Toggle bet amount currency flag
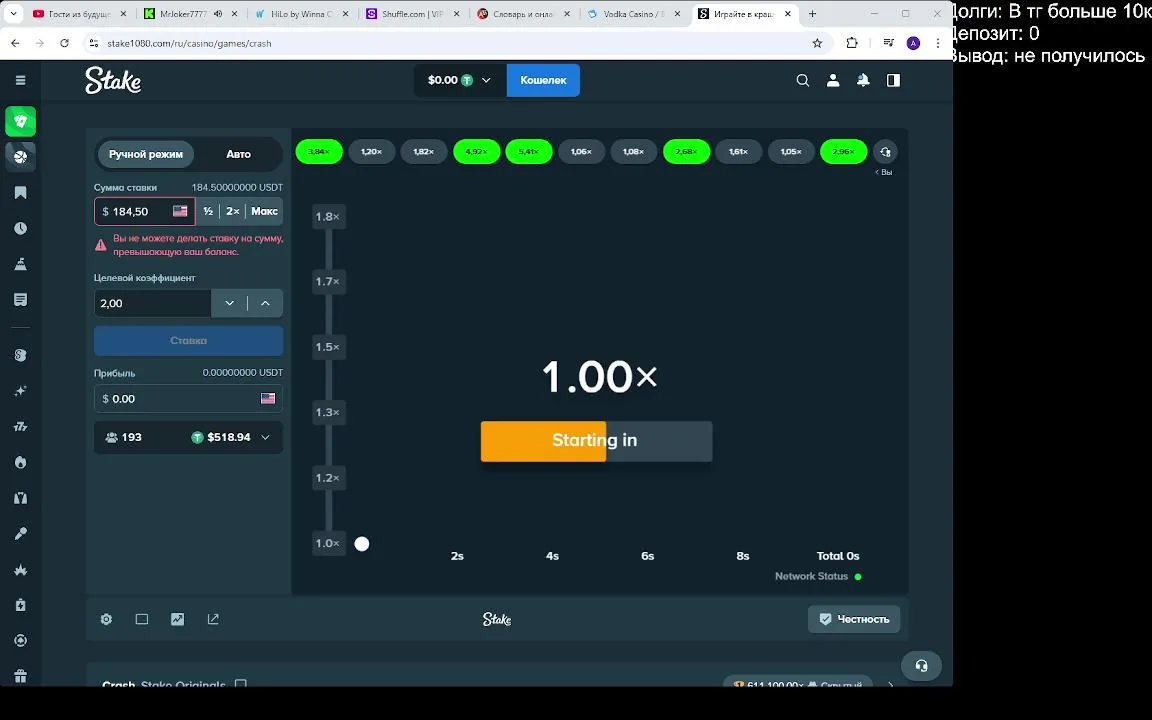1152x720 pixels. pyautogui.click(x=180, y=211)
